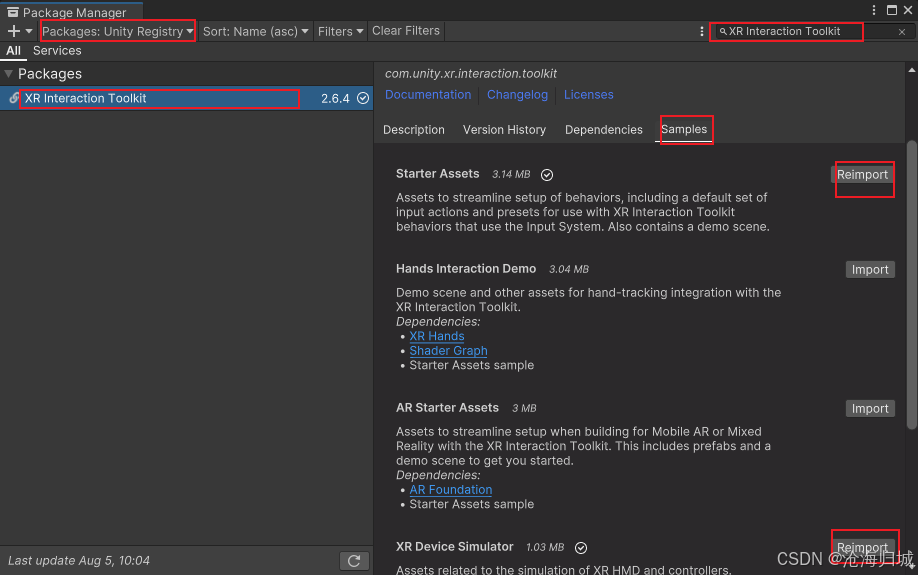The height and width of the screenshot is (575, 918).
Task: Click the 2.6.4 version number
Action: click(x=335, y=98)
